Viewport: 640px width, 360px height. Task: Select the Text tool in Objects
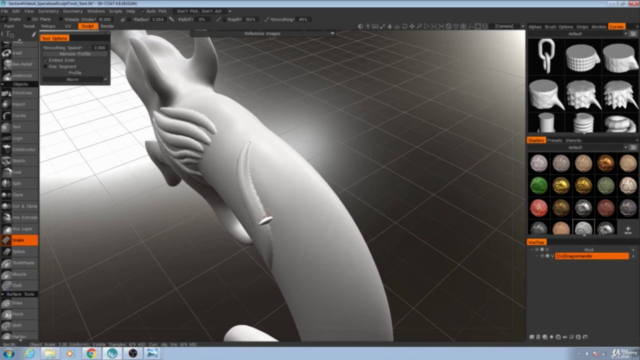coord(19,127)
